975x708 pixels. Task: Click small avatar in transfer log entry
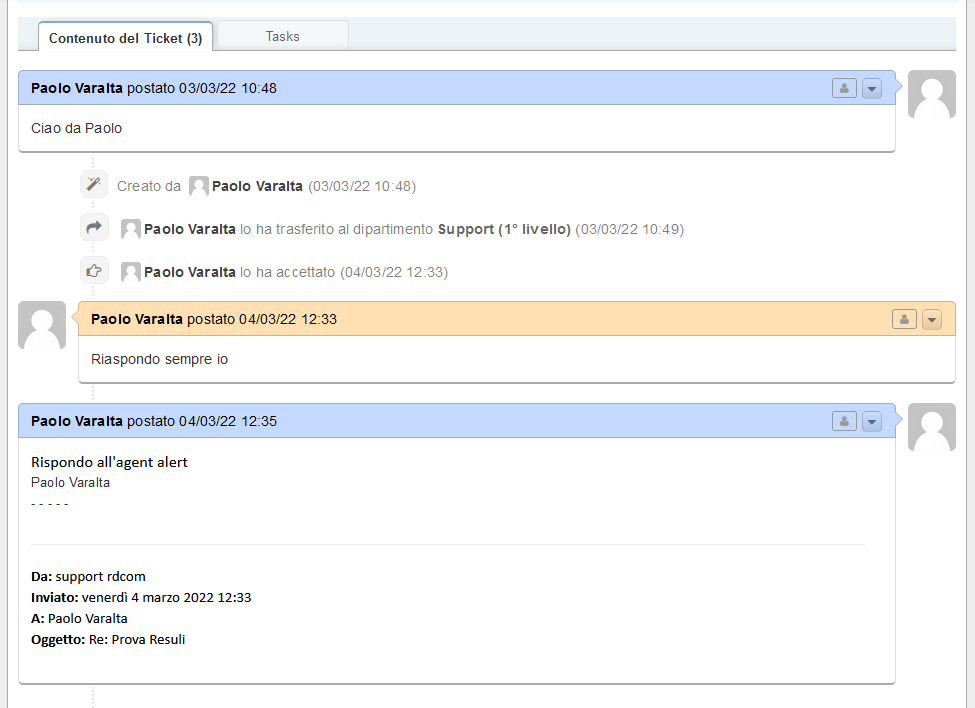click(x=131, y=229)
